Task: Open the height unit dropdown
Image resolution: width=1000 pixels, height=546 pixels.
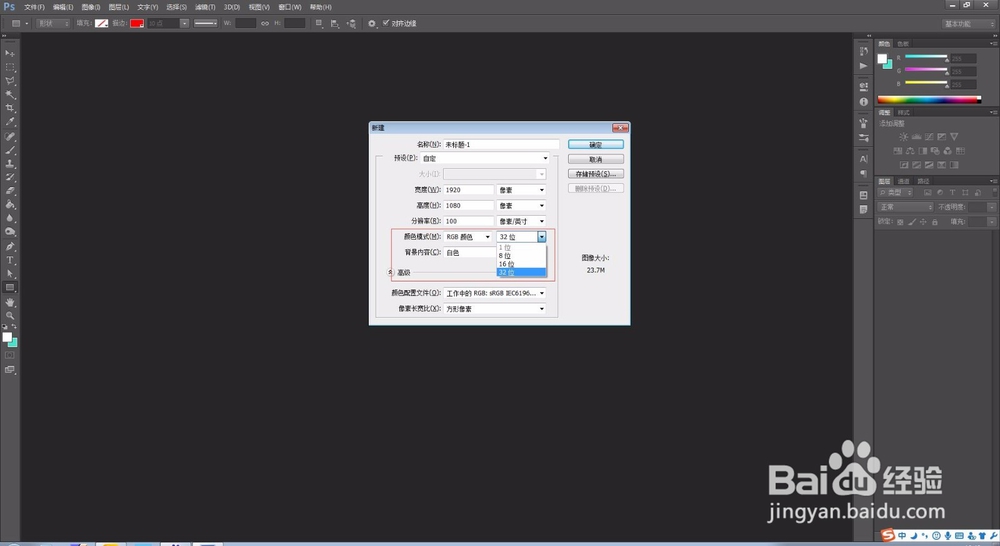Action: (x=522, y=205)
